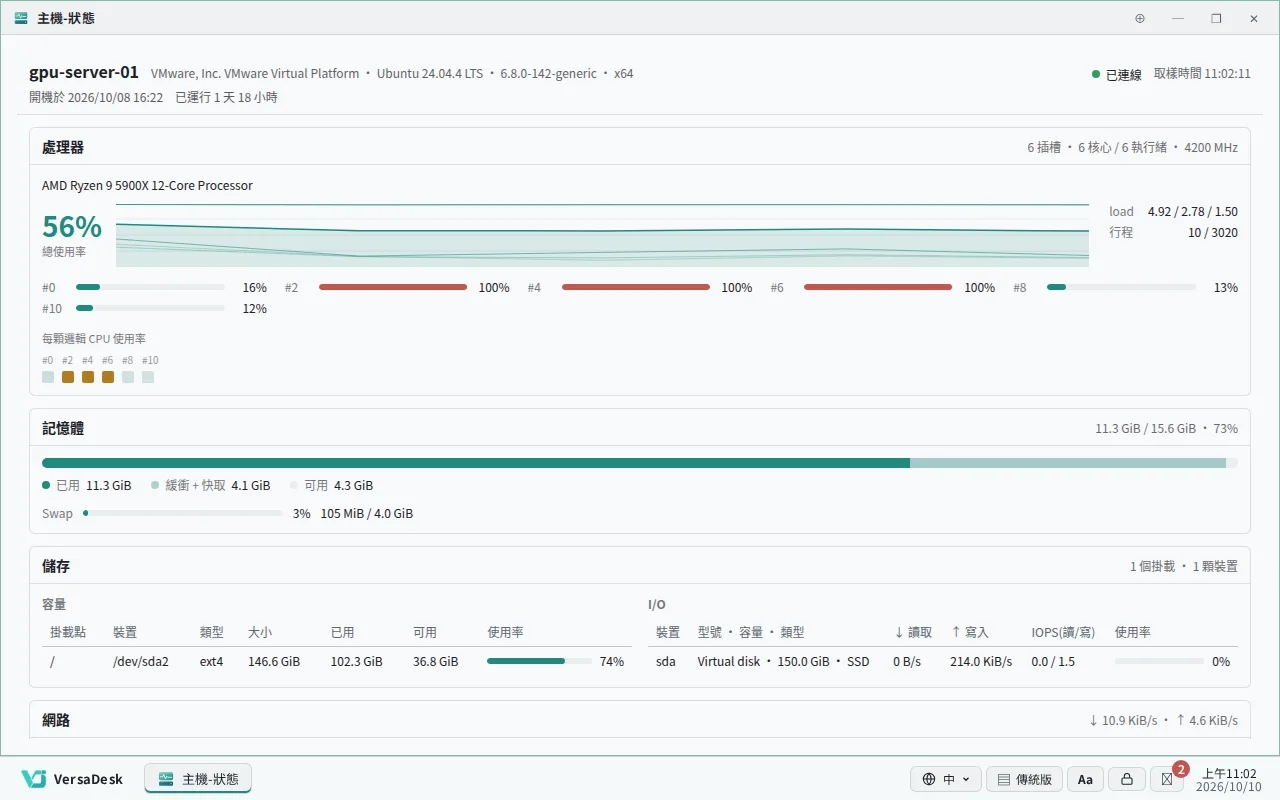1280x800 pixels.
Task: Click the #0 CPU usage bar at 16%
Action: 150,287
